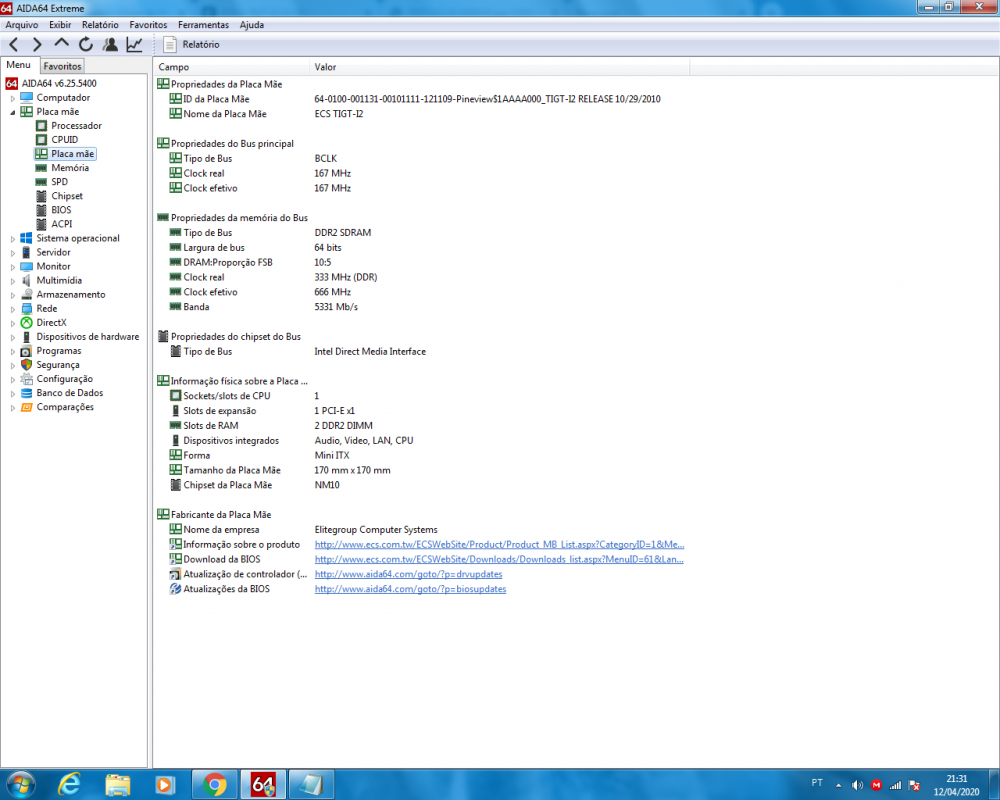Open the Ferramentas menu

[203, 24]
